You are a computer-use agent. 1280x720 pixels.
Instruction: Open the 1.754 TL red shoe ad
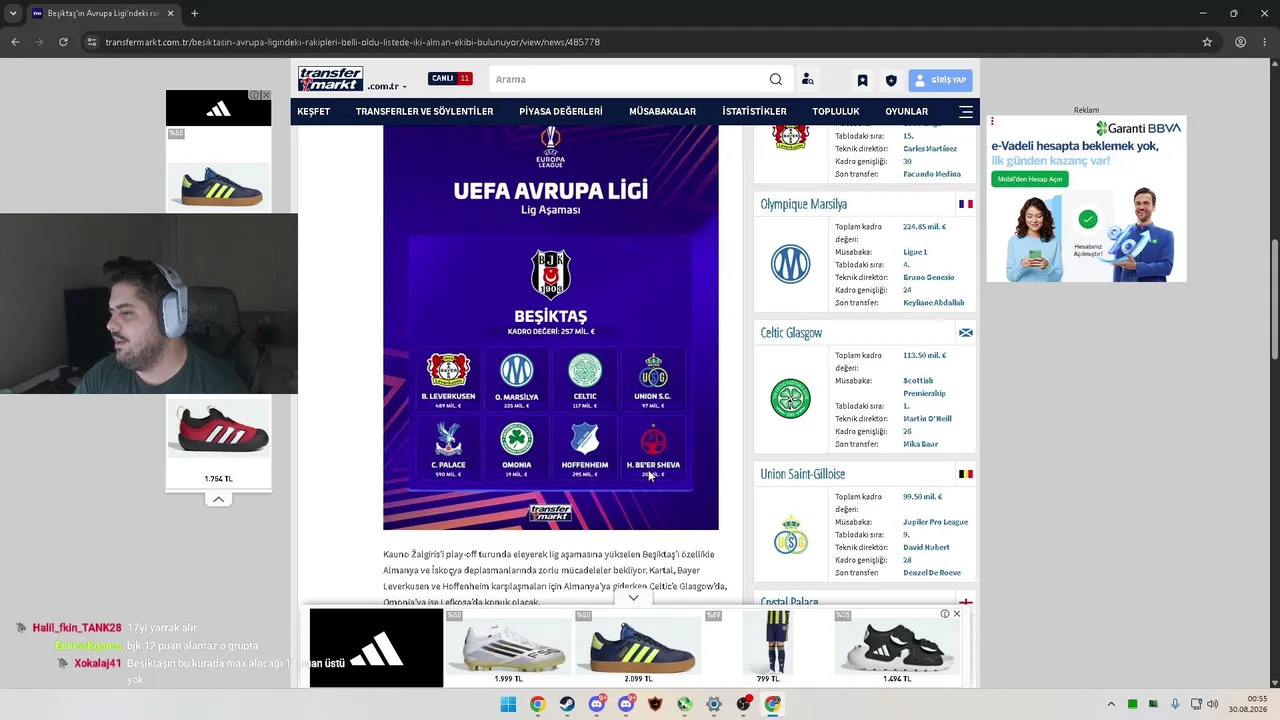click(218, 440)
